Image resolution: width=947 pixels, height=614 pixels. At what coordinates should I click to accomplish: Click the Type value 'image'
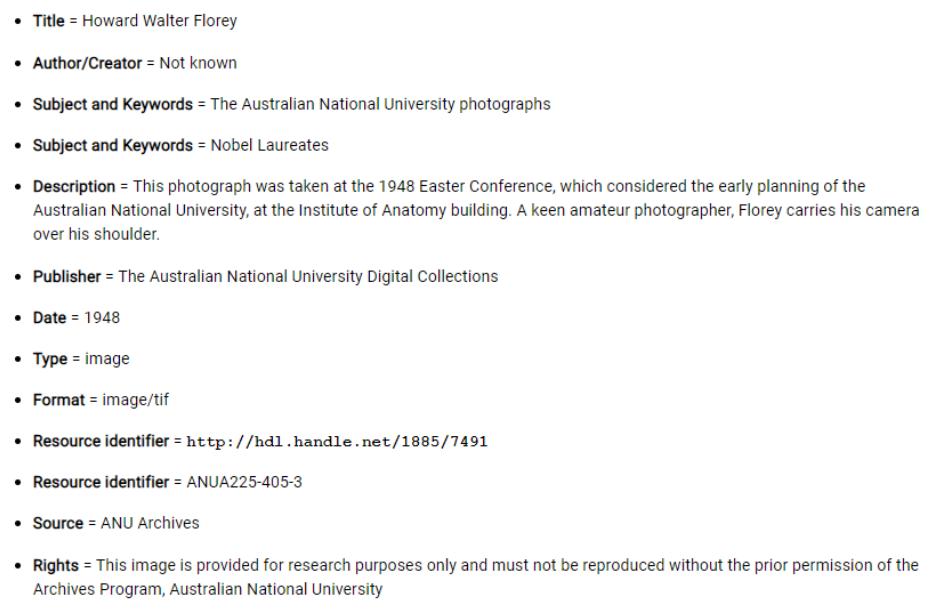(x=107, y=359)
